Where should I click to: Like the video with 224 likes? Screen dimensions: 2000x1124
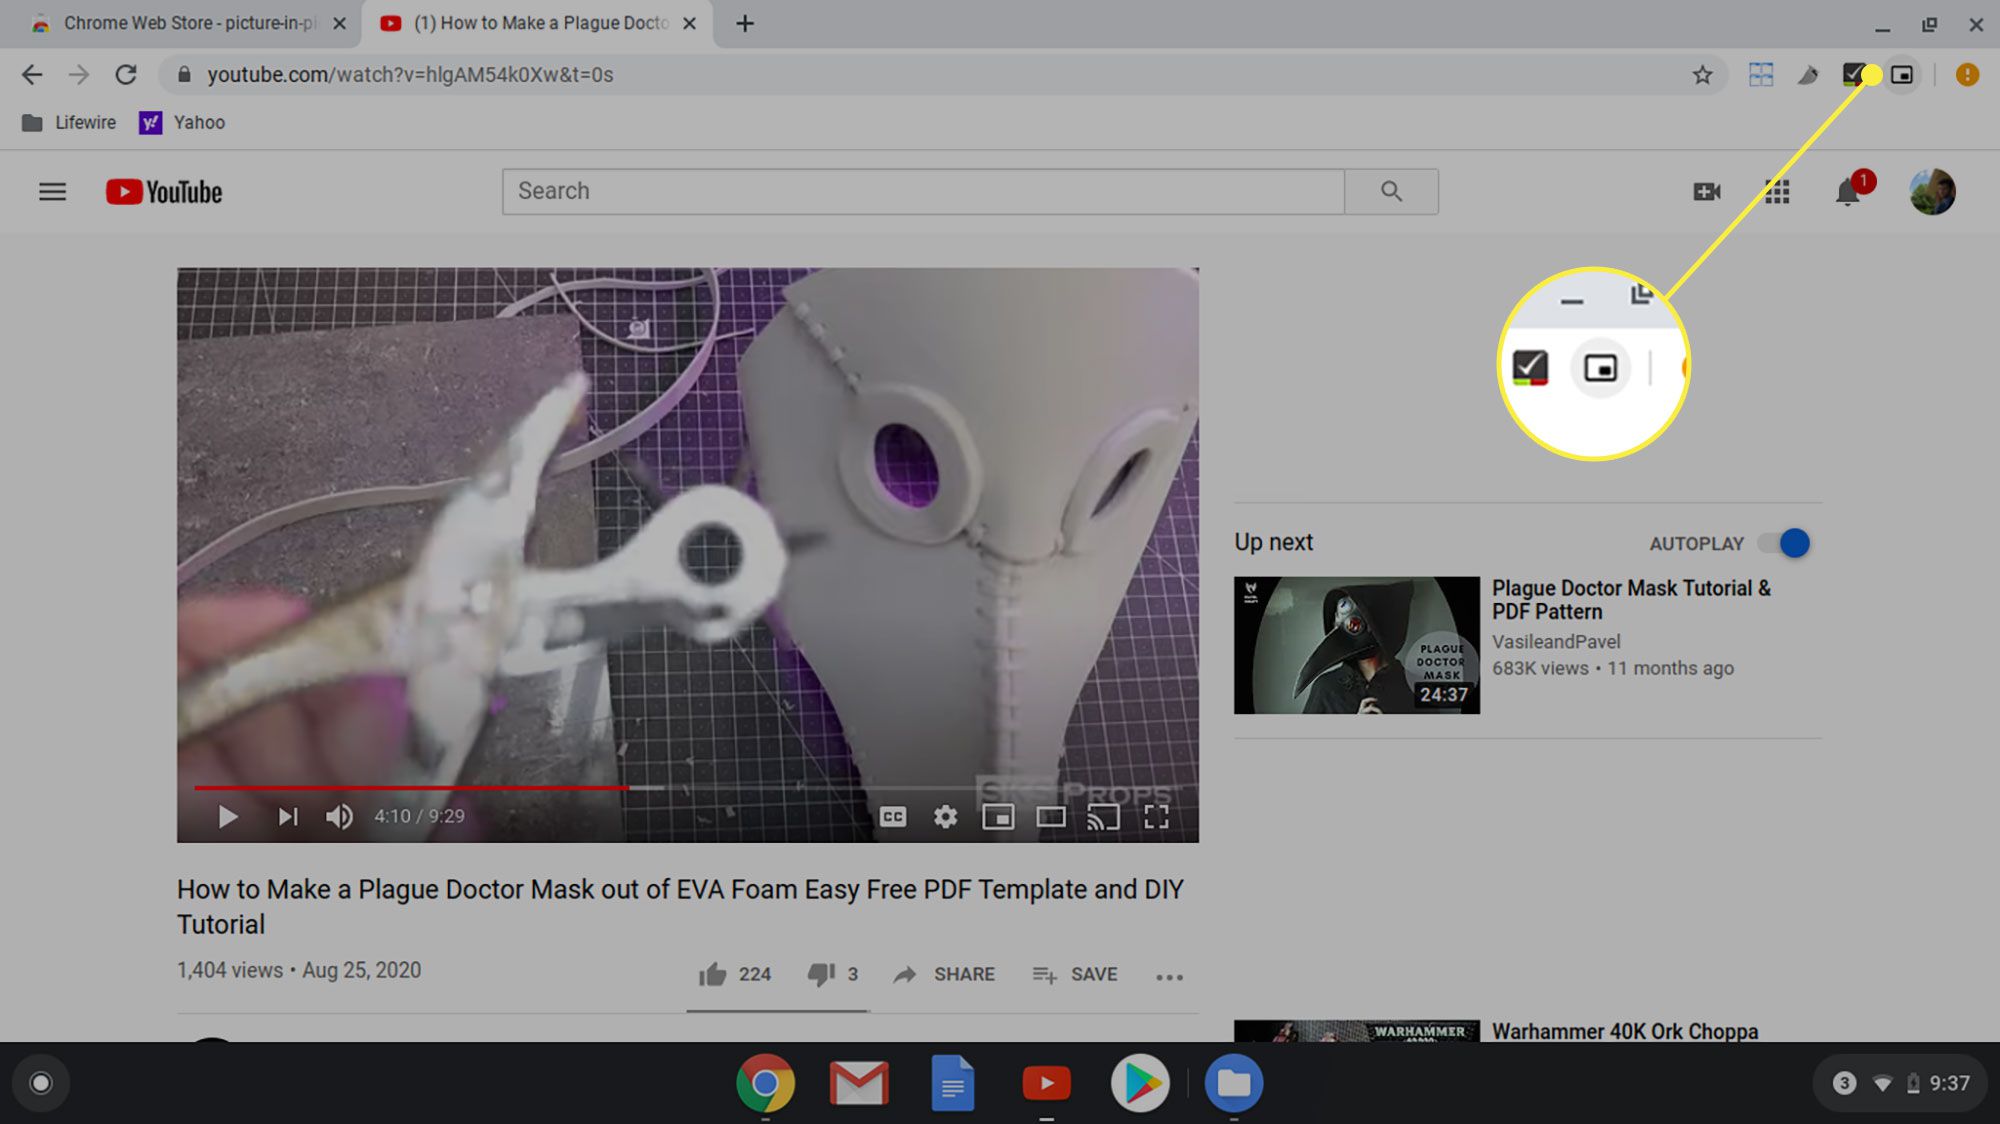coord(735,975)
